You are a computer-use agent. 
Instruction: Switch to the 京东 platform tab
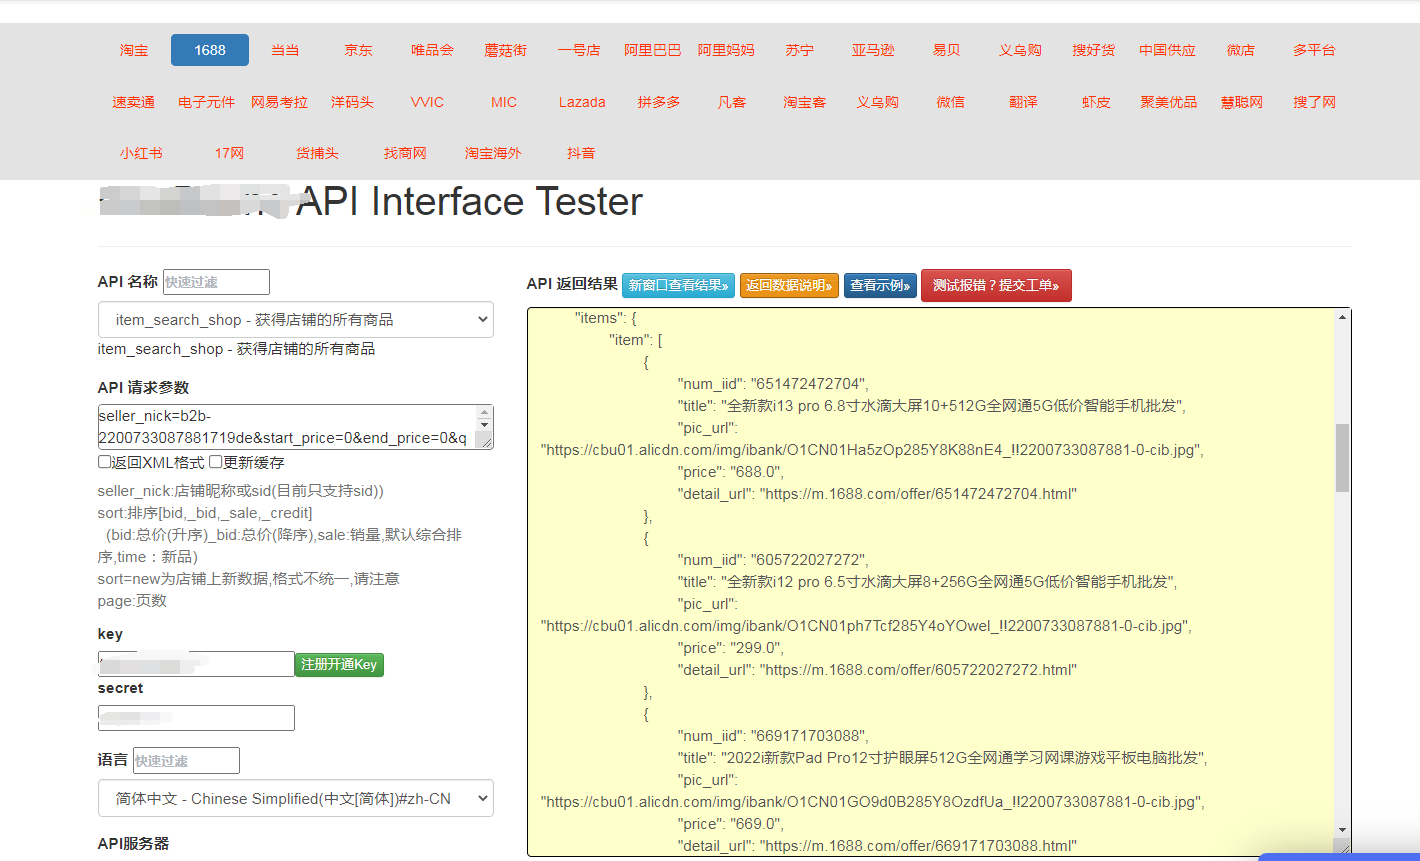pos(358,50)
